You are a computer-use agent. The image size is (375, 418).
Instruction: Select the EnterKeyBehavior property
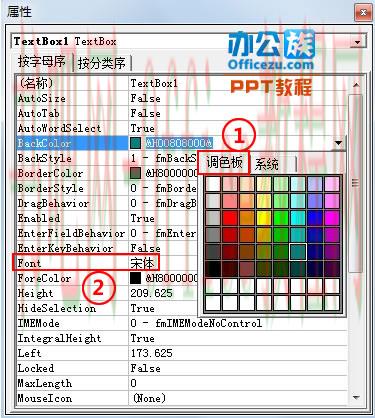coord(72,248)
